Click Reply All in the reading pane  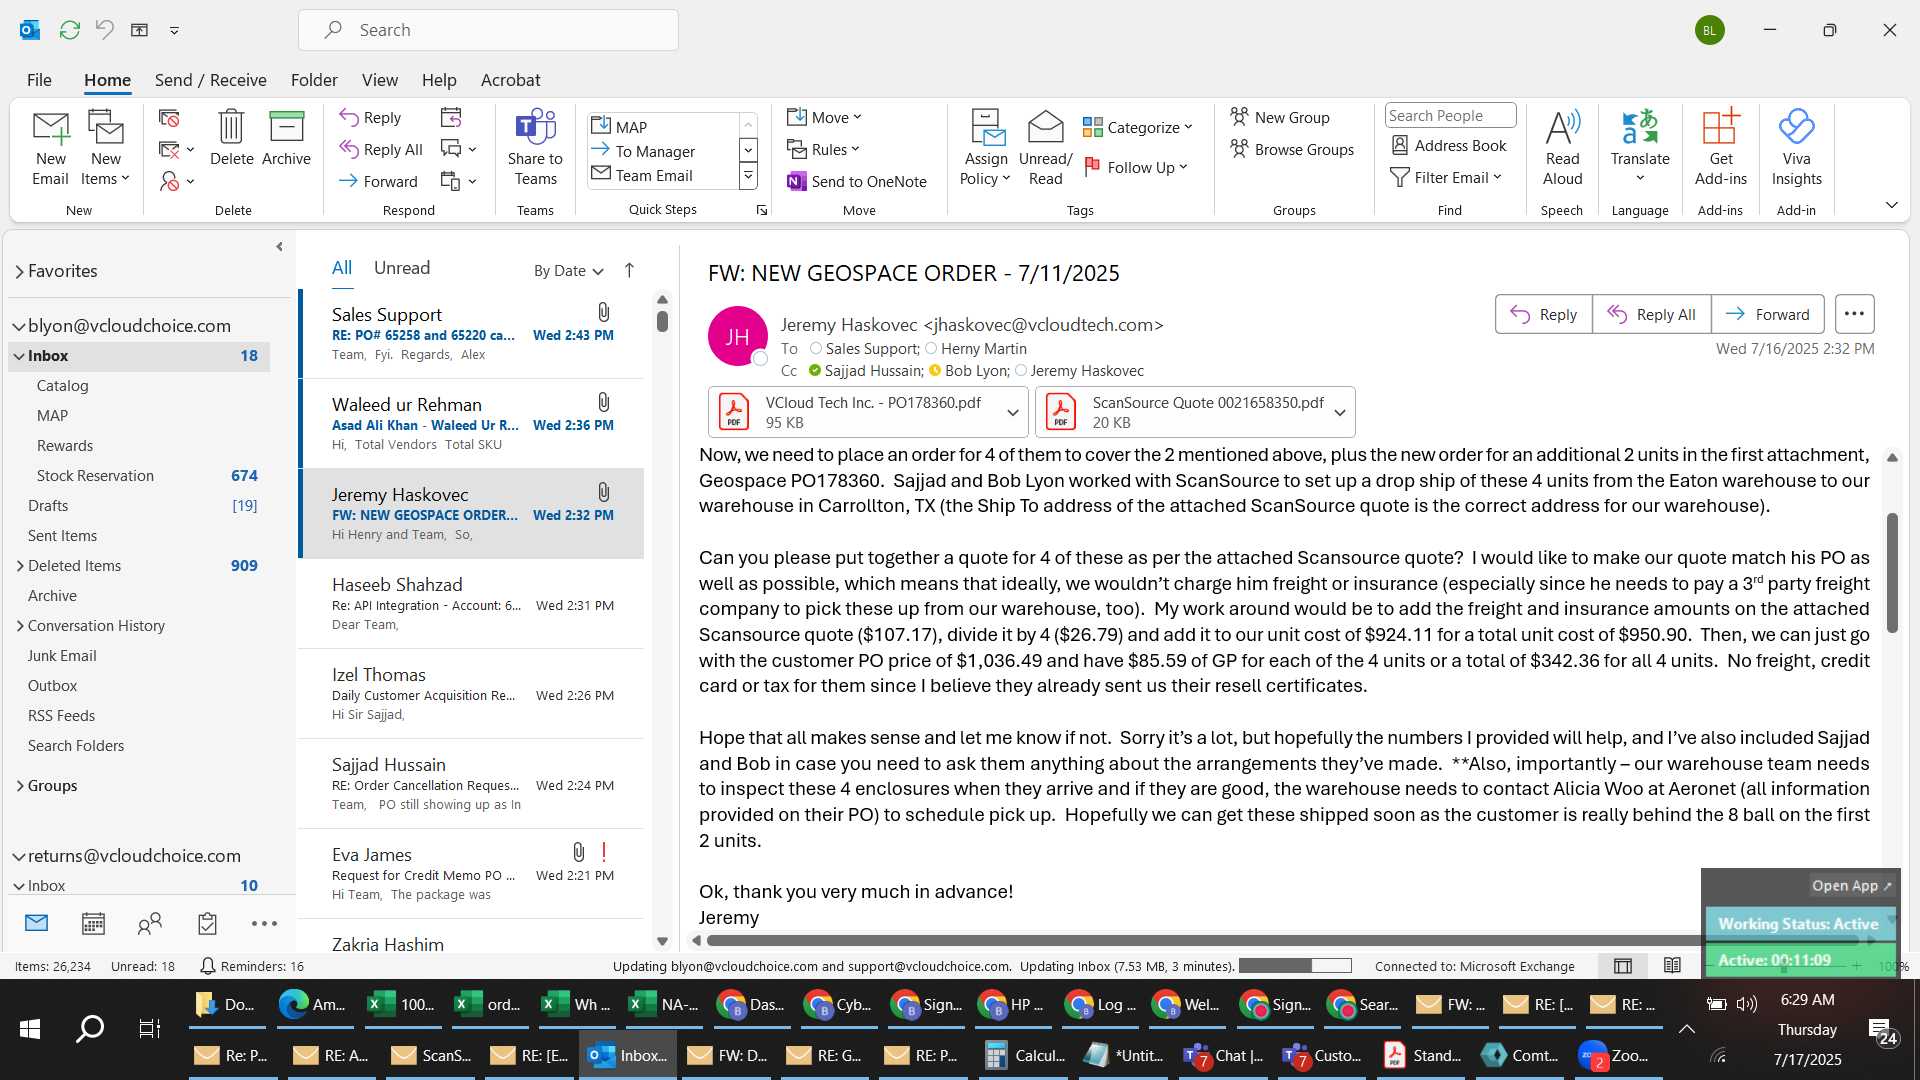click(1651, 314)
